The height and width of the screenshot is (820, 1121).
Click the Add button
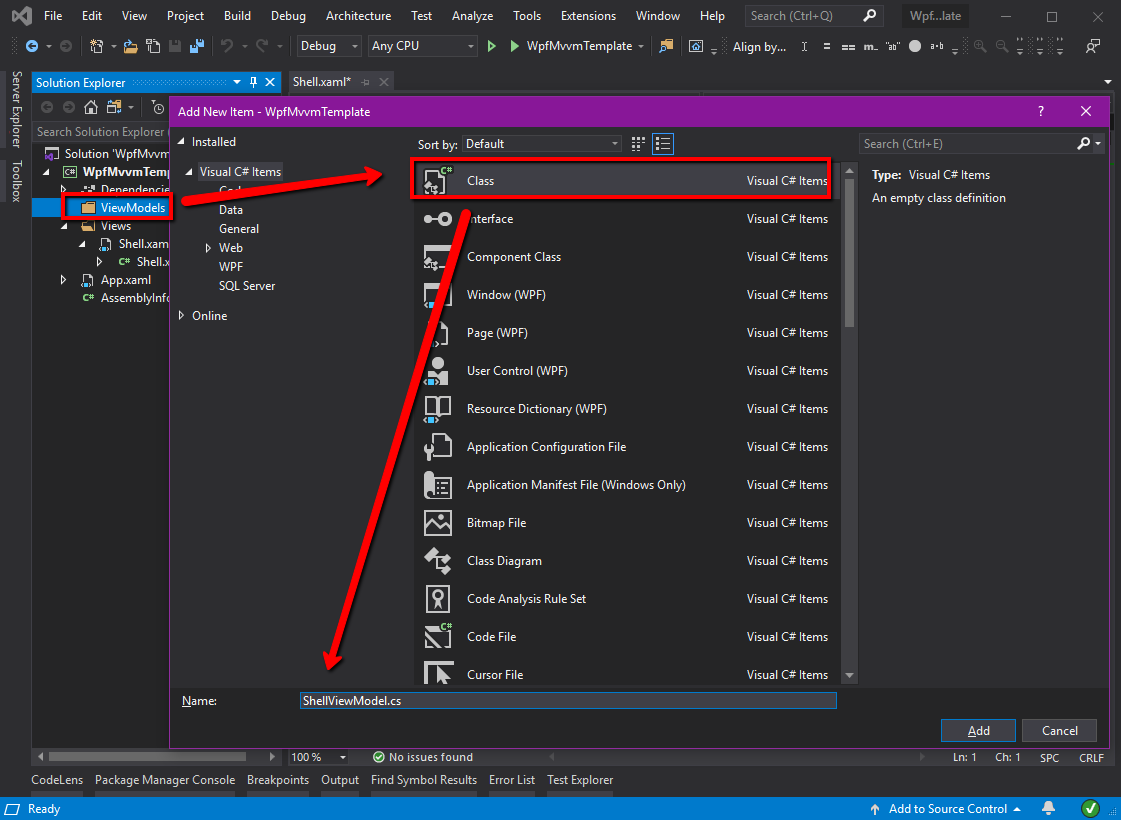978,731
